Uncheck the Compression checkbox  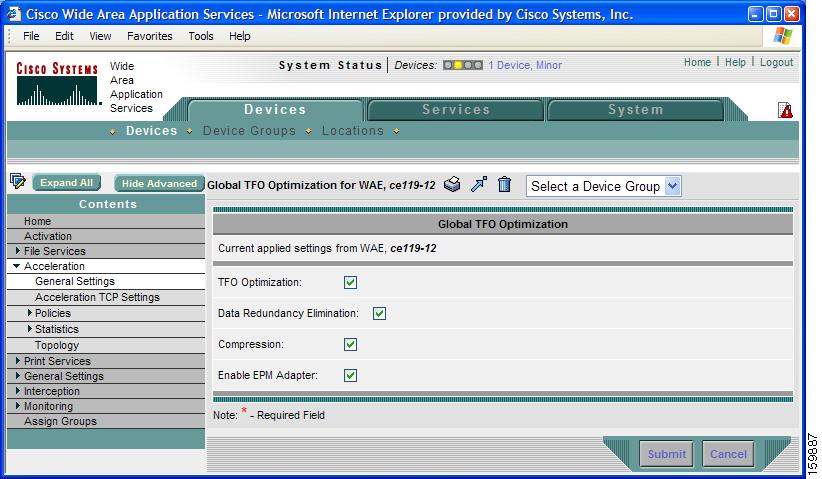(350, 344)
